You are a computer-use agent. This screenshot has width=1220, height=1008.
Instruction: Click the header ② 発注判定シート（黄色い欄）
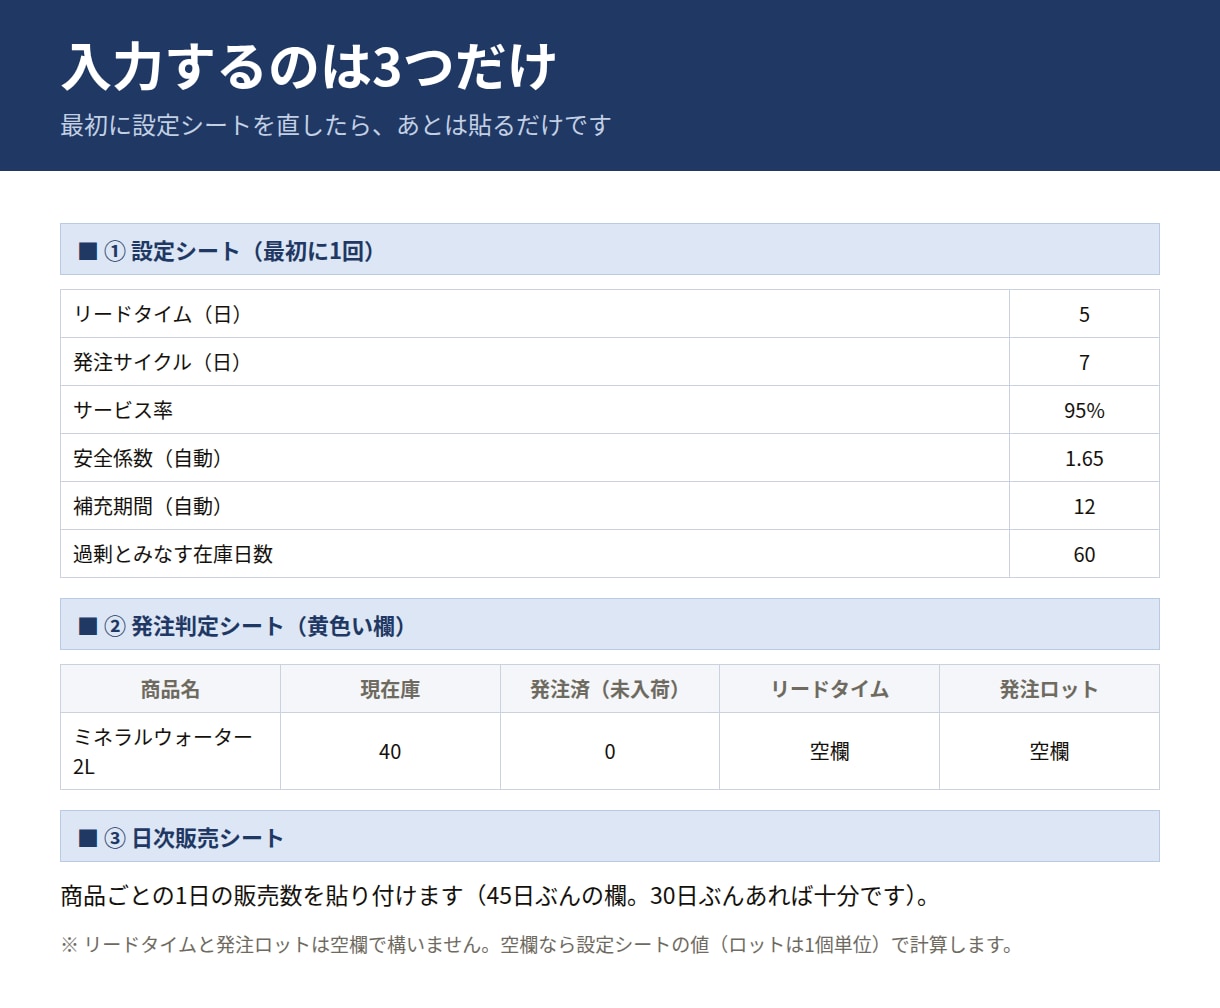tap(610, 624)
